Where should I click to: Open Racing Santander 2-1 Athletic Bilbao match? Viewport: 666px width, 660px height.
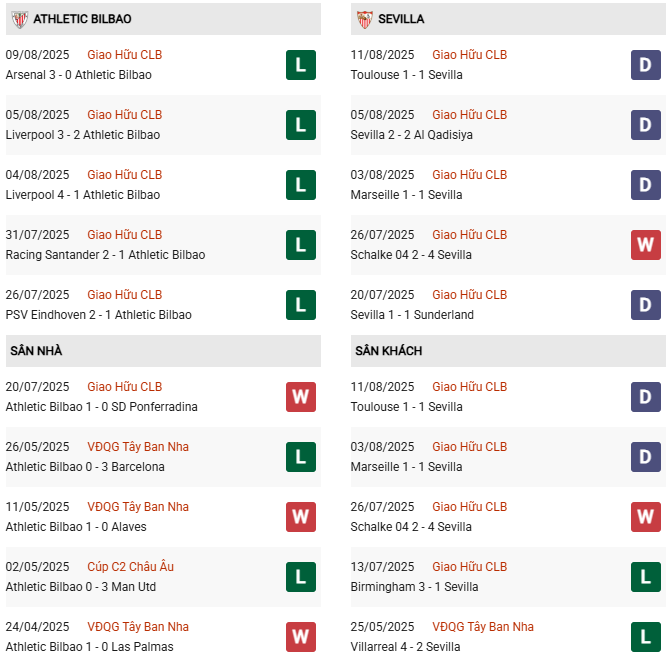coord(105,255)
